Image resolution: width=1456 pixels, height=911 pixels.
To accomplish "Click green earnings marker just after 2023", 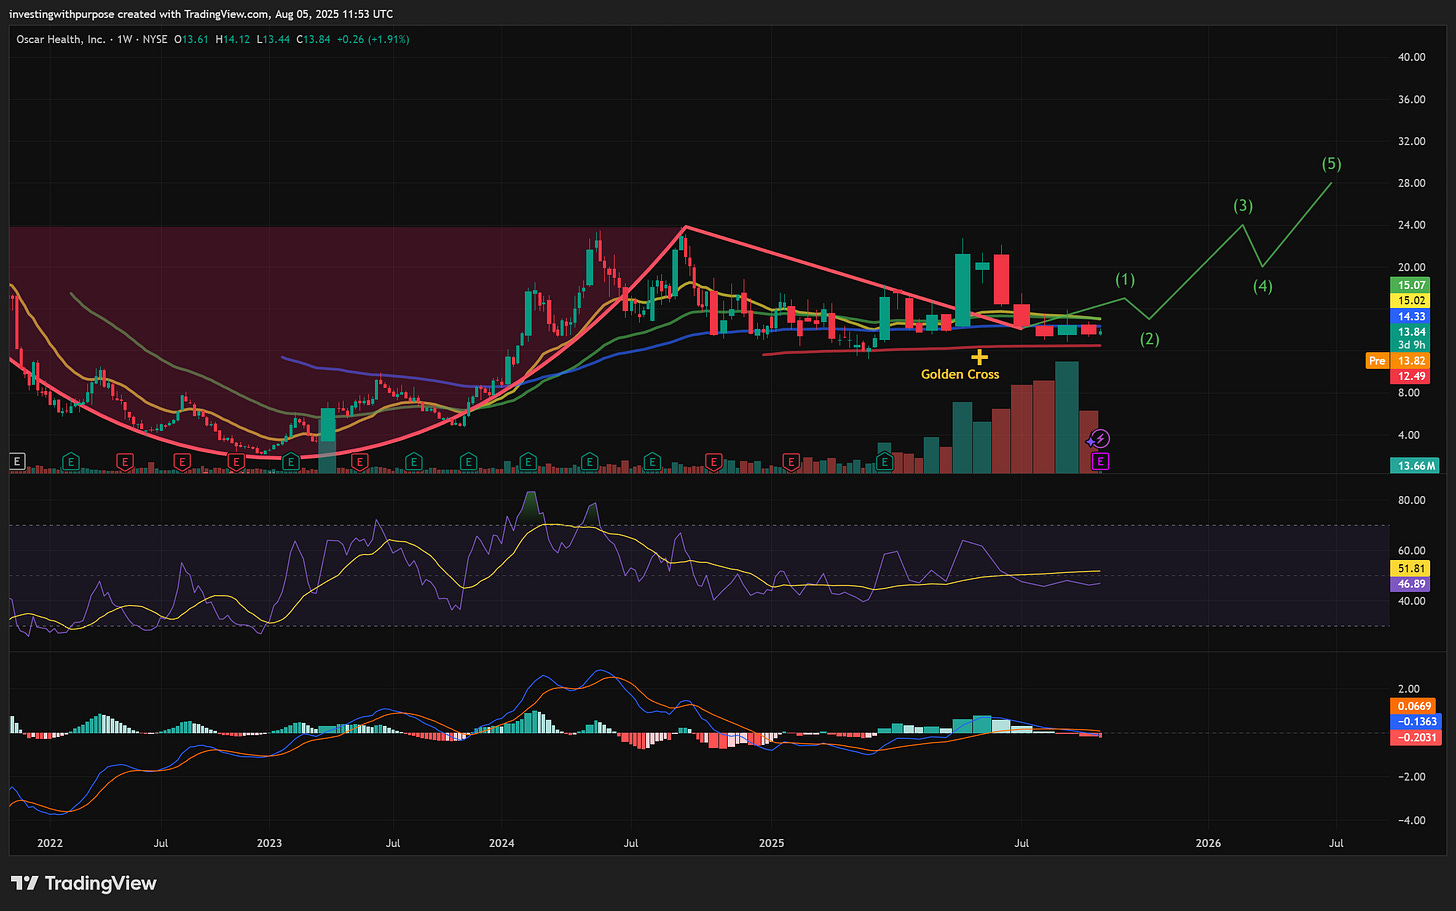I will [291, 461].
